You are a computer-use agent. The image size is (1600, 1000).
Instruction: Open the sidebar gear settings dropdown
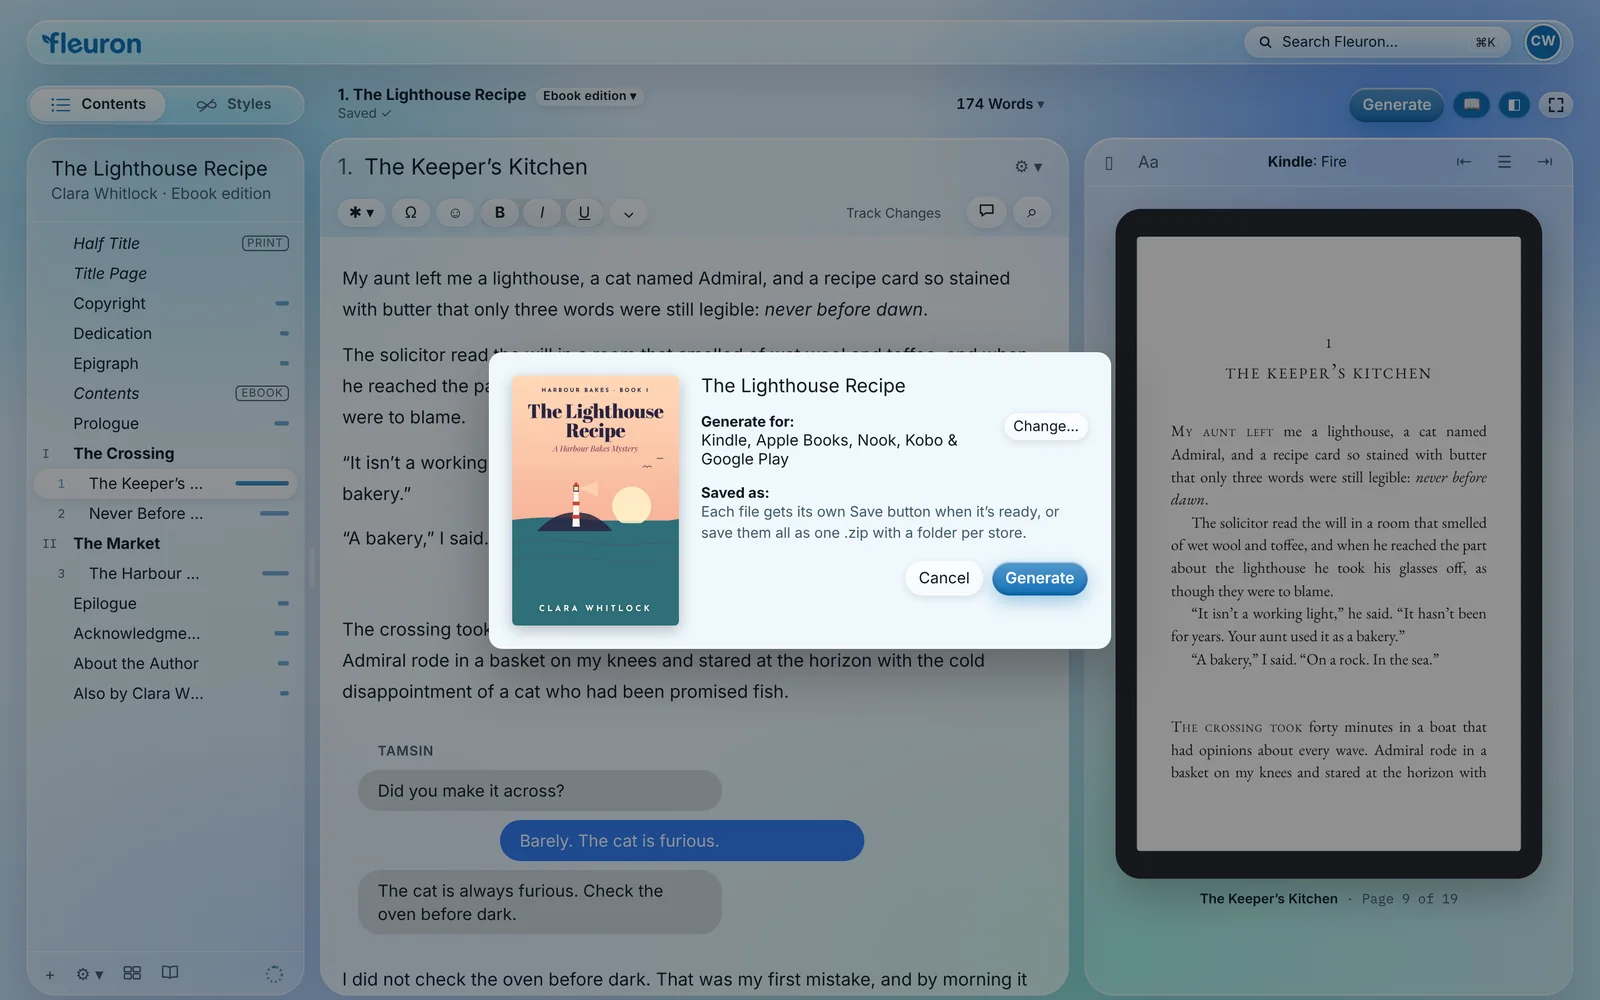pos(89,974)
